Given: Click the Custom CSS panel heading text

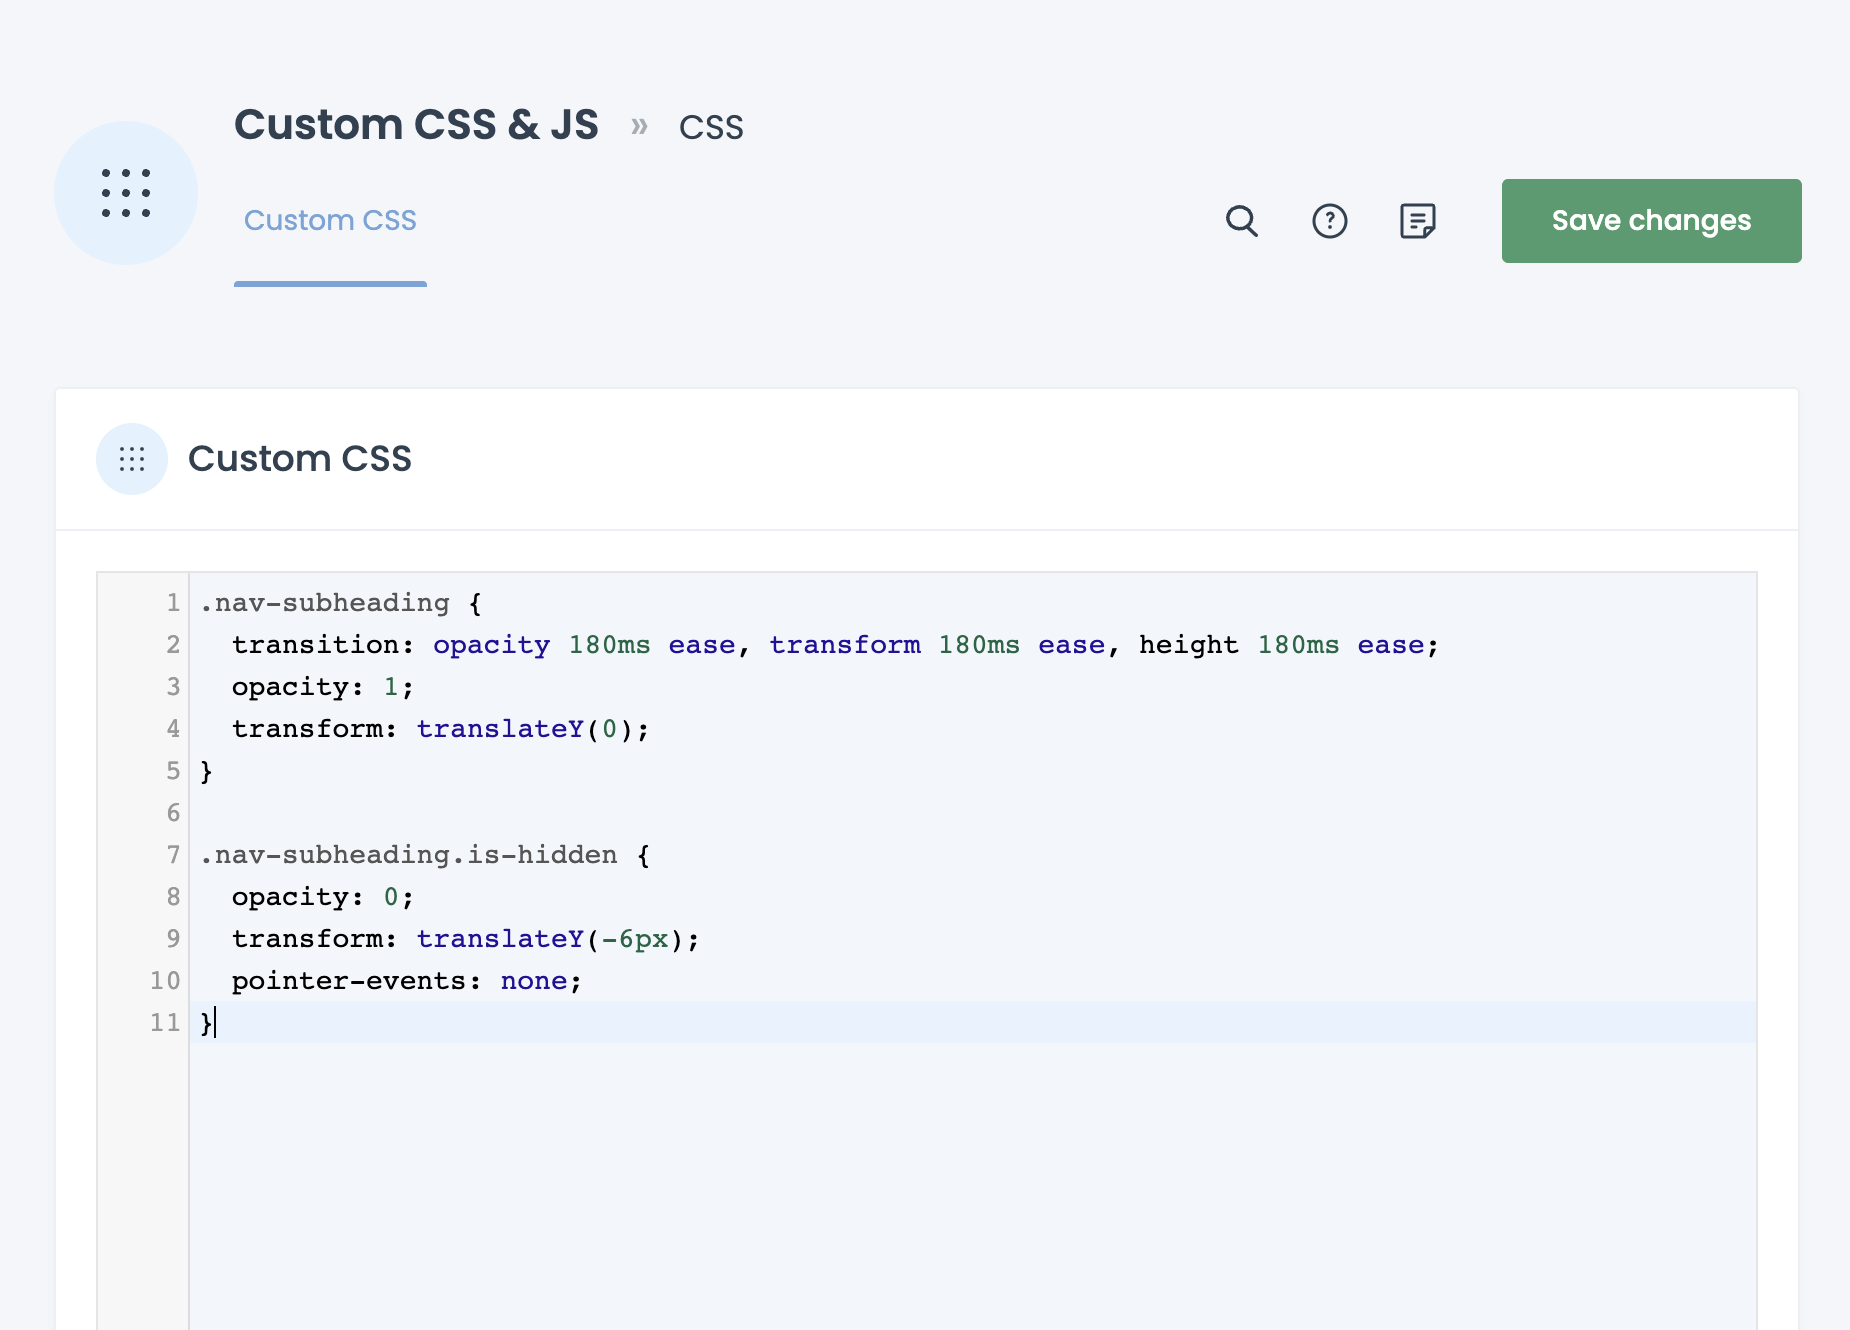Looking at the screenshot, I should (x=299, y=459).
